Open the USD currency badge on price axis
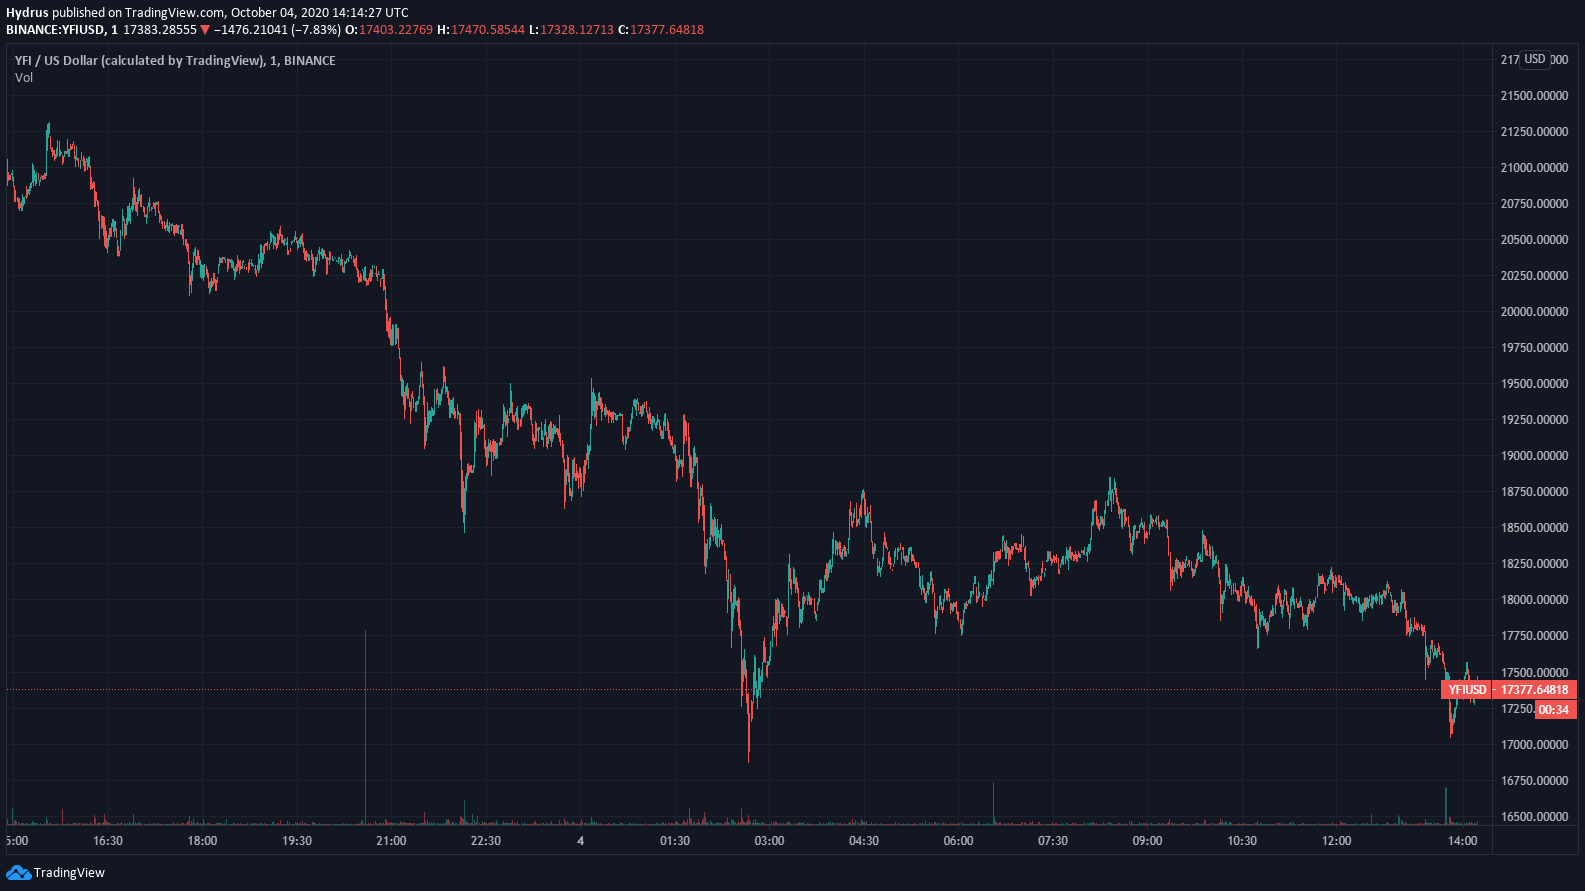1585x891 pixels. point(1535,59)
